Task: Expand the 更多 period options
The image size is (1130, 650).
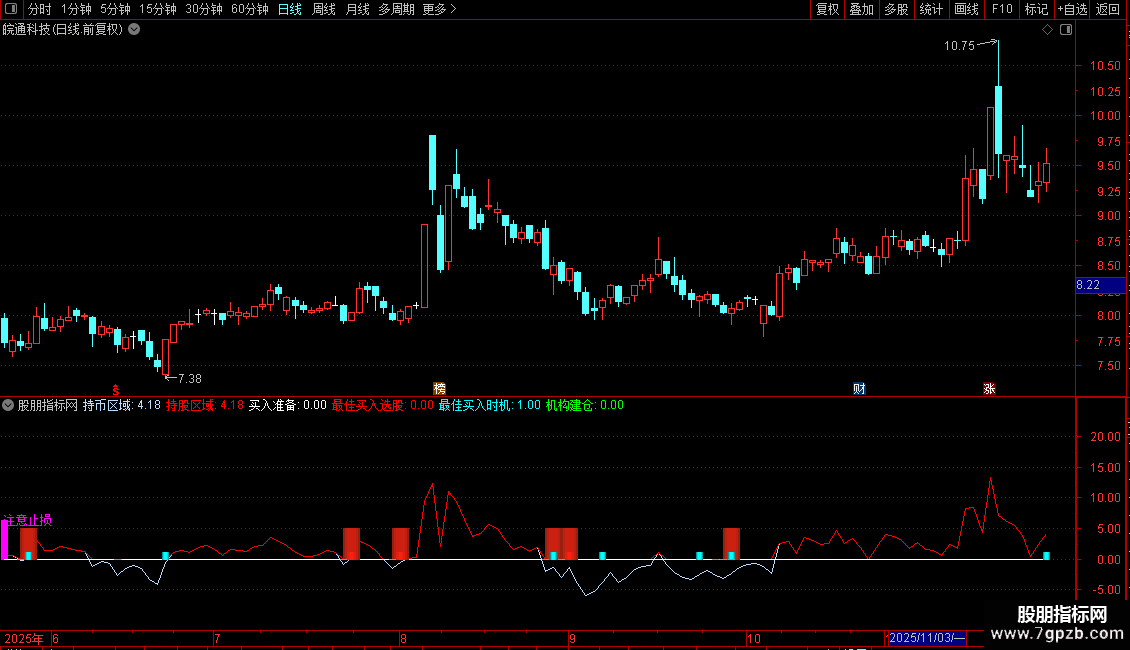Action: (440, 9)
